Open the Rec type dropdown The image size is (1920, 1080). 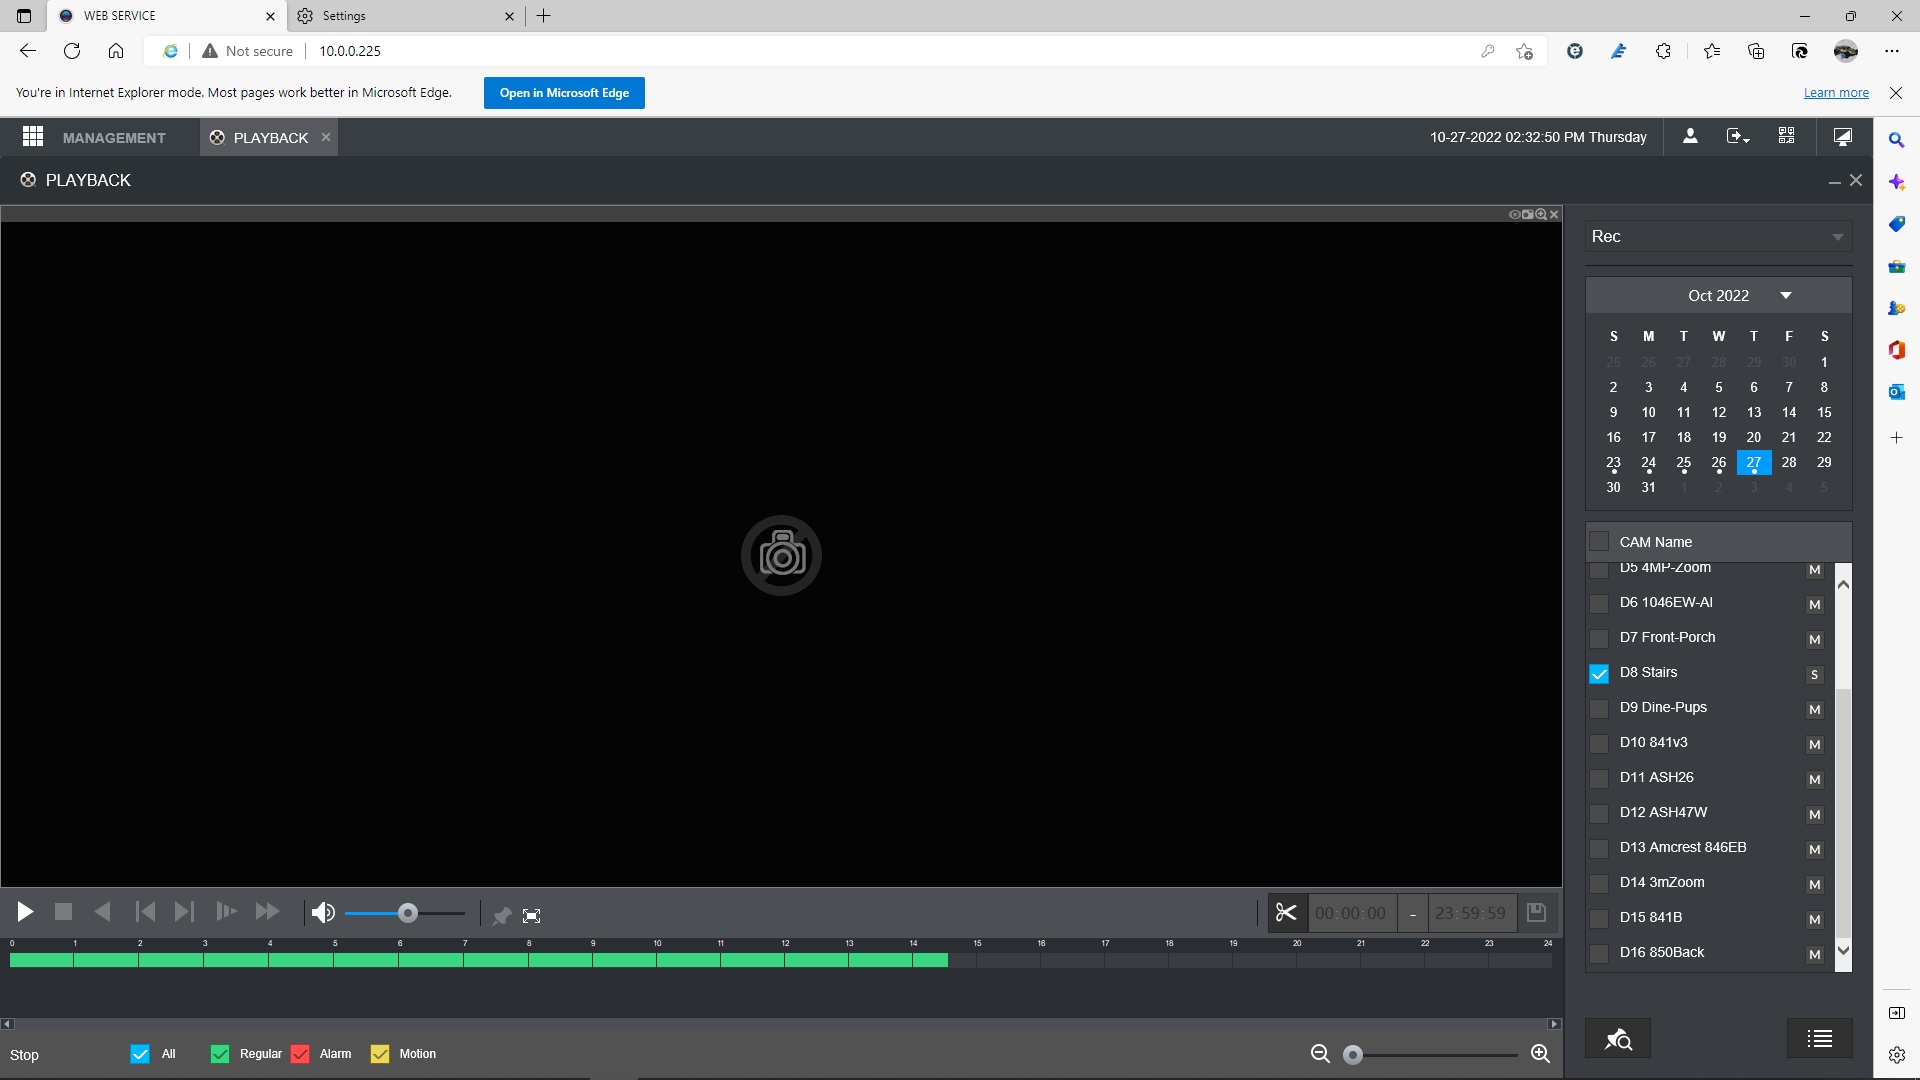[x=1718, y=237]
